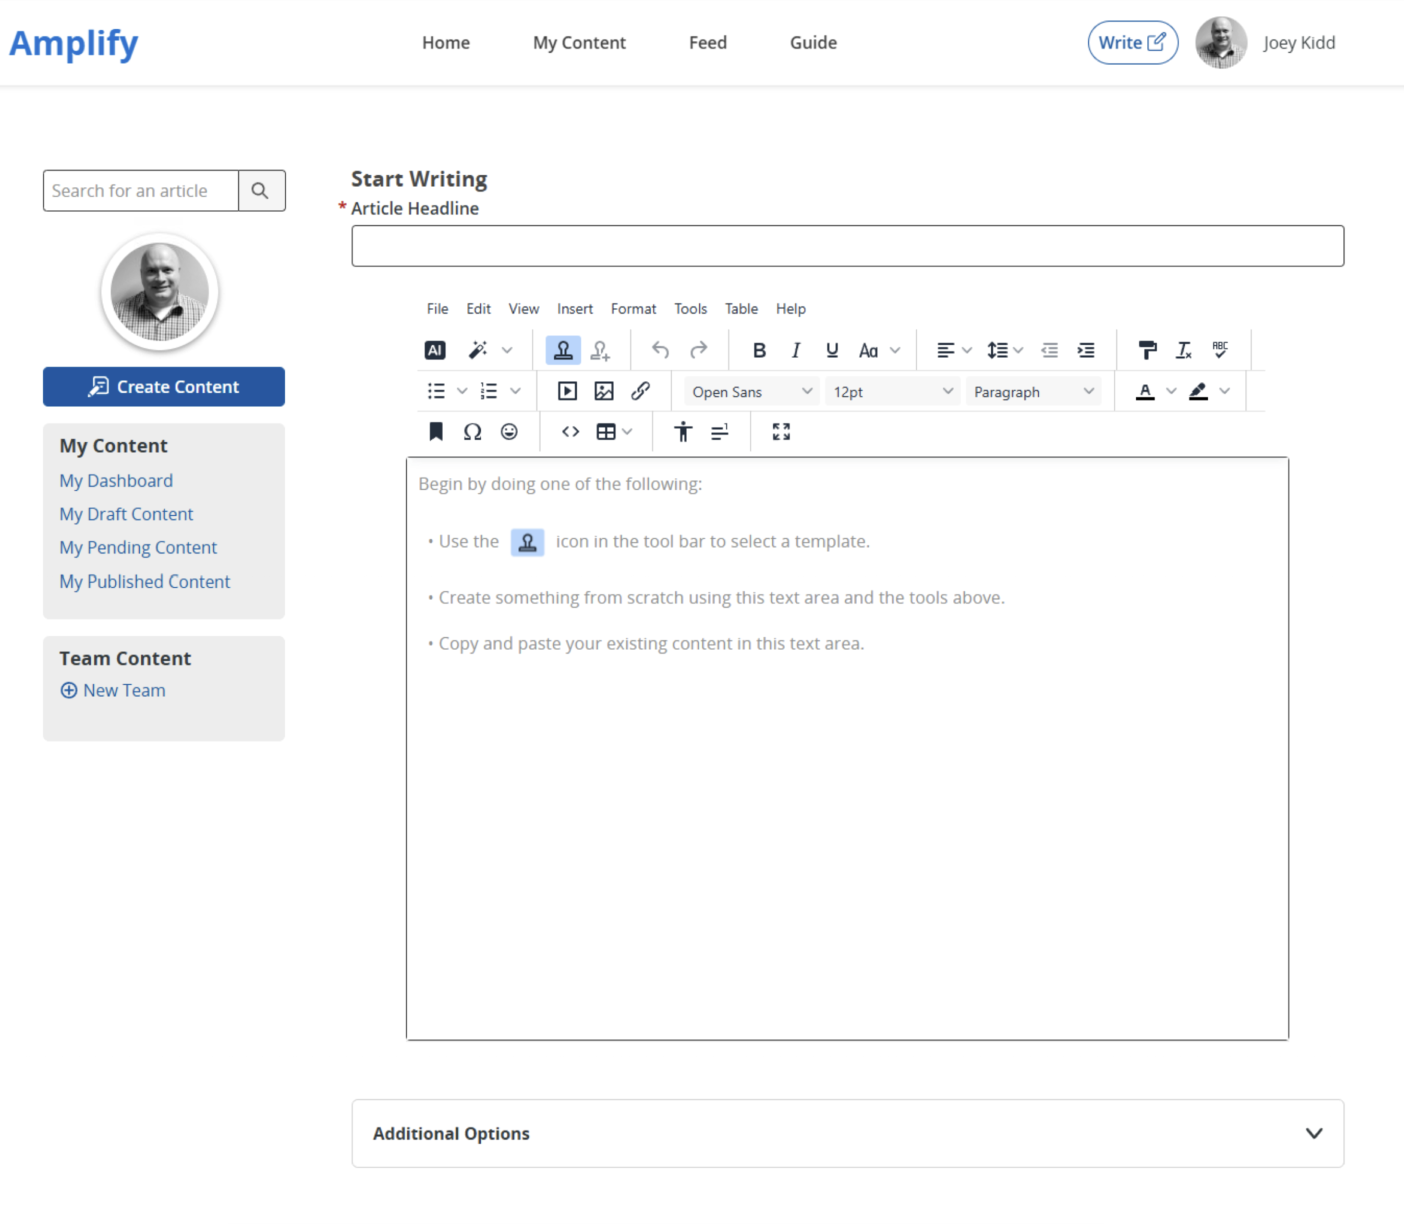Toggle fullscreen editor mode
This screenshot has height=1224, width=1404.
[x=781, y=432]
